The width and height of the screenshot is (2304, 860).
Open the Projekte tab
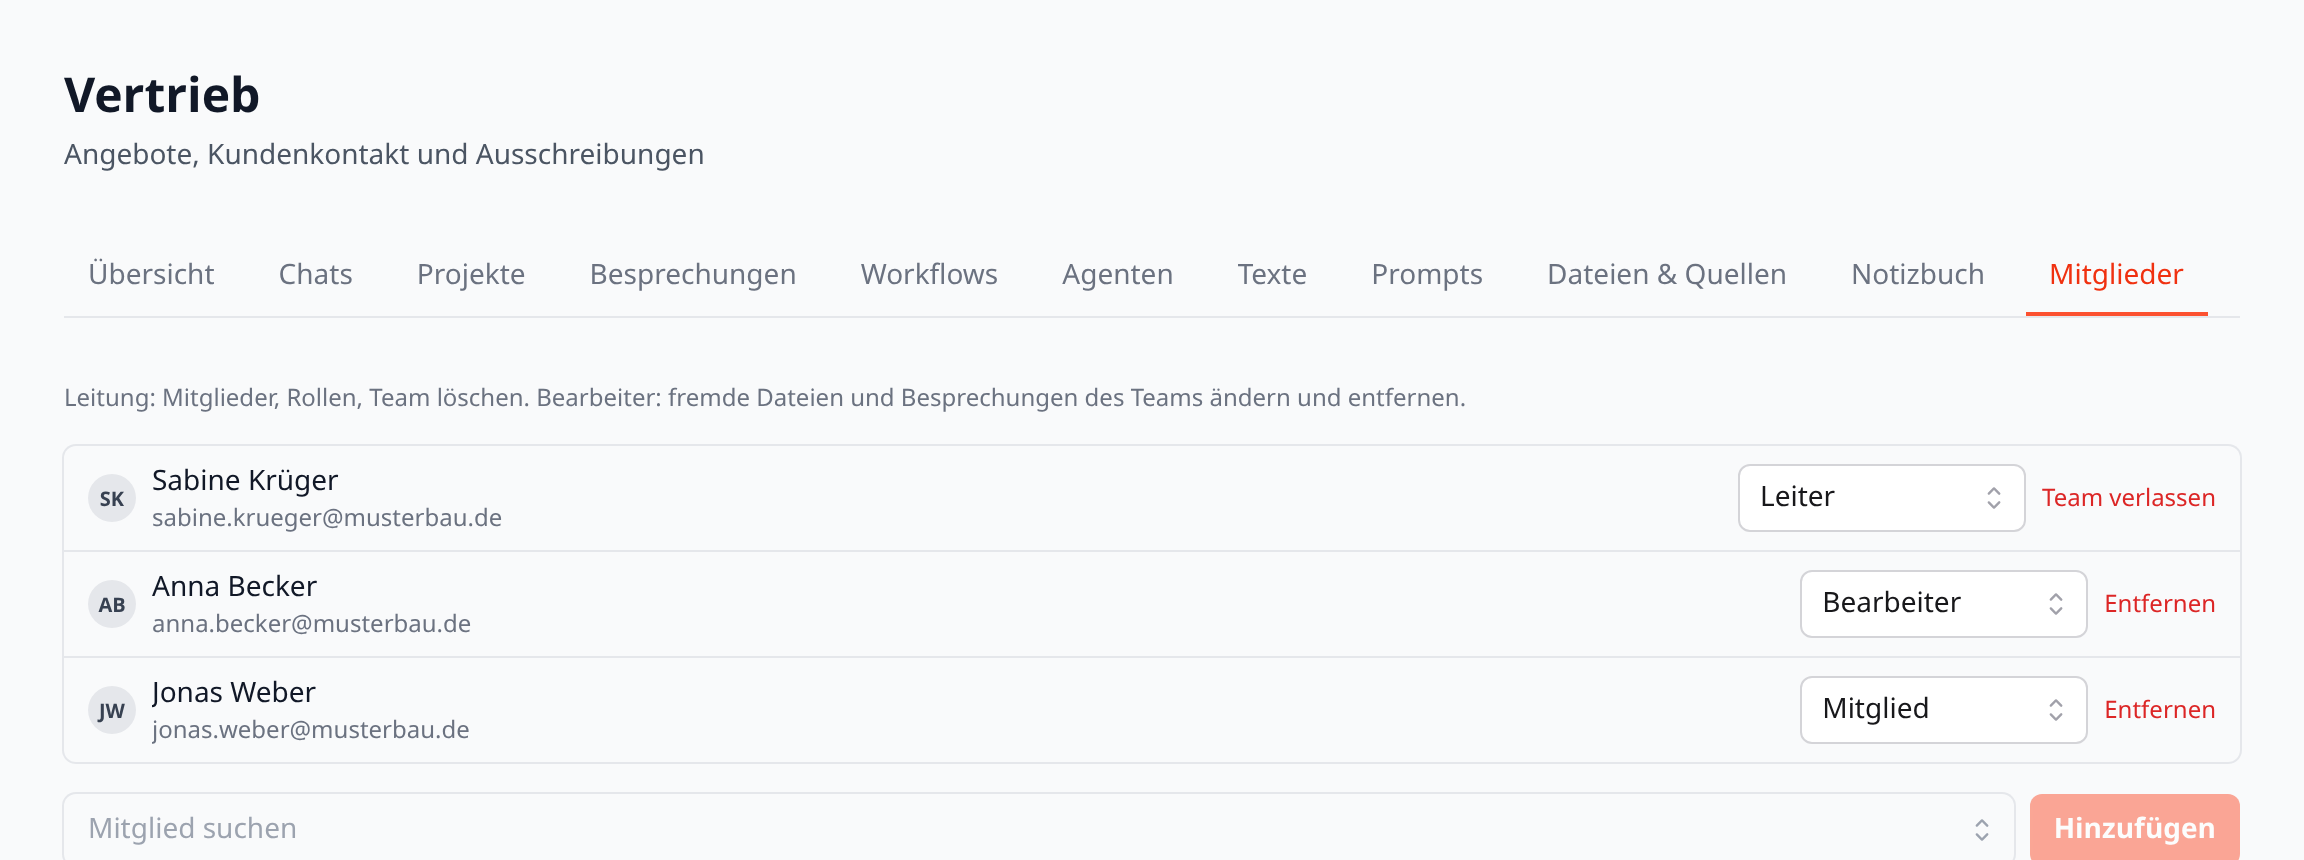471,274
